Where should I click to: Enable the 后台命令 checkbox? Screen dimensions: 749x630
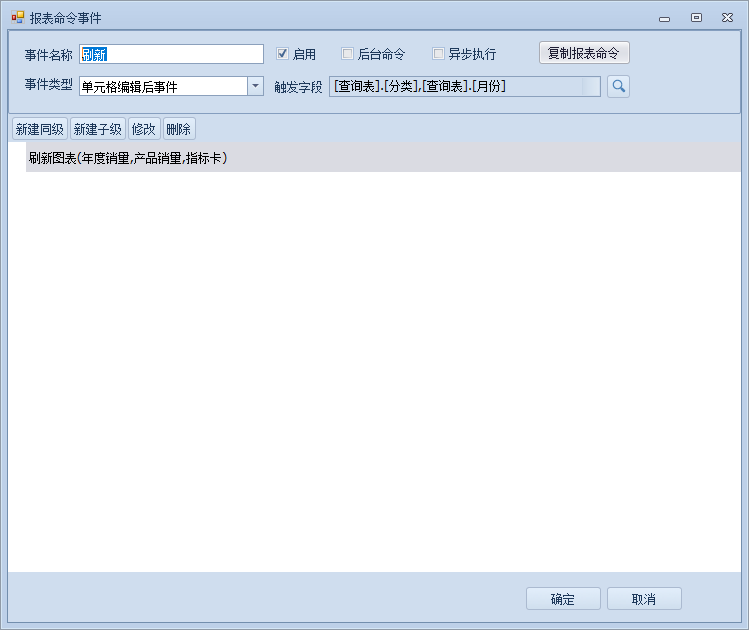tap(348, 54)
